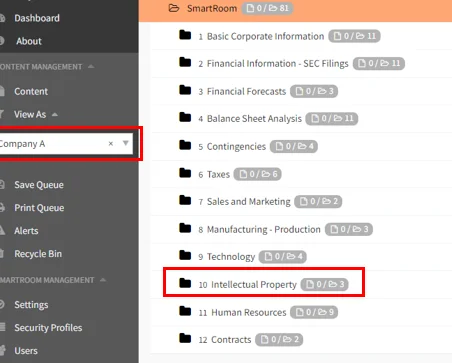
Task: Click the Intellectual Property folder icon
Action: coord(185,283)
